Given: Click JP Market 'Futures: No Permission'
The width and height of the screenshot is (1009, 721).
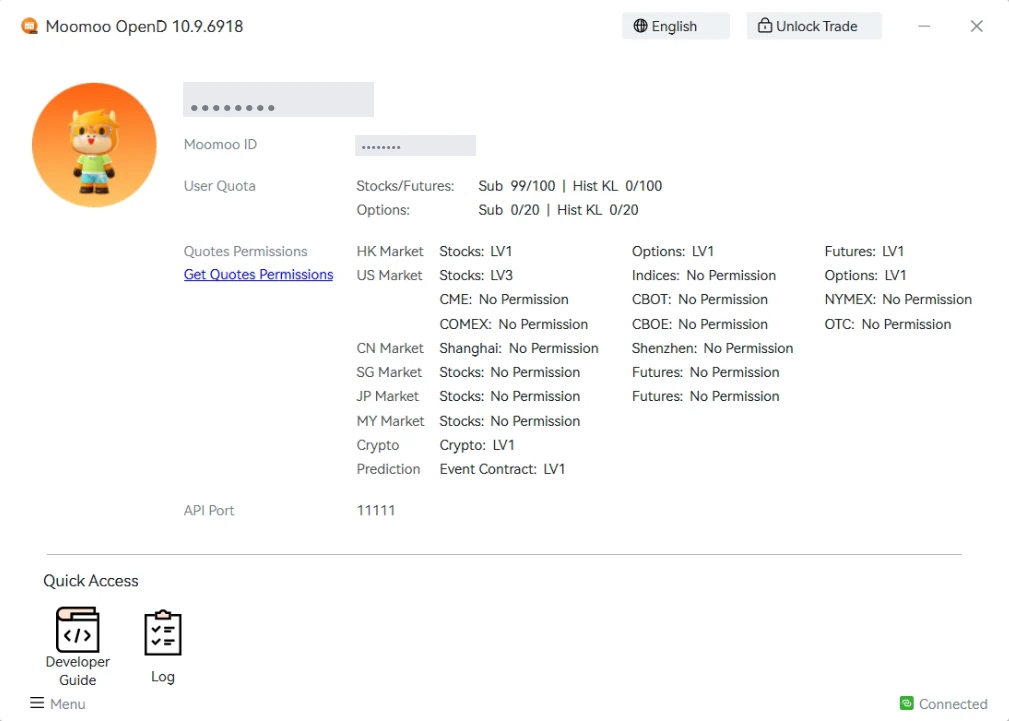Looking at the screenshot, I should [705, 397].
